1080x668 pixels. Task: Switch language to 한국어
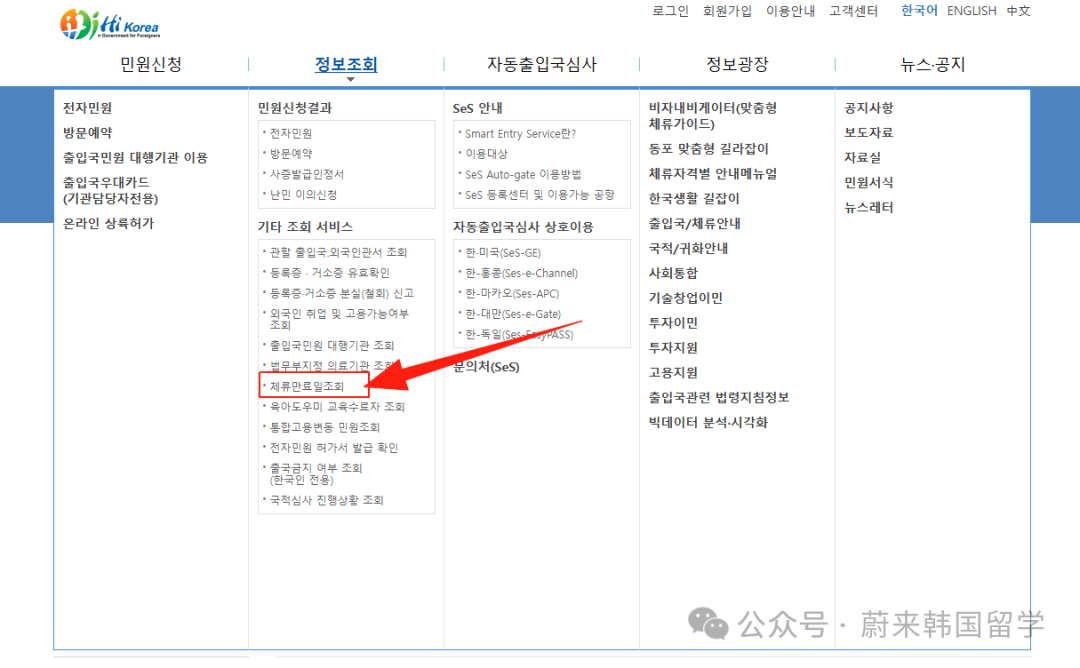click(x=920, y=11)
